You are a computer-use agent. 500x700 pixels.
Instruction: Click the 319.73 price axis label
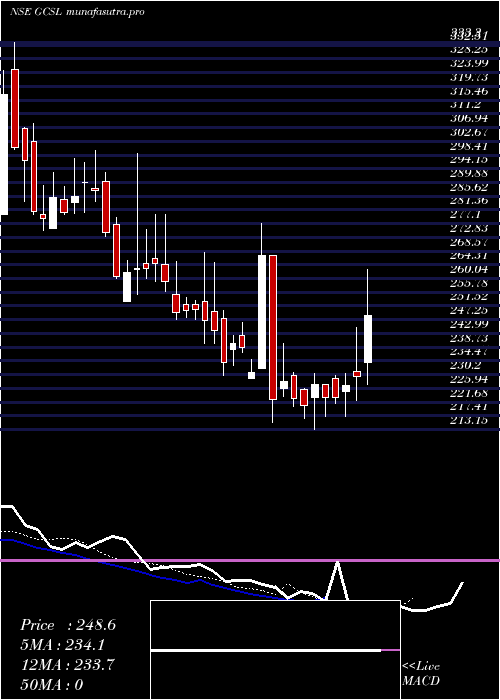pyautogui.click(x=469, y=76)
